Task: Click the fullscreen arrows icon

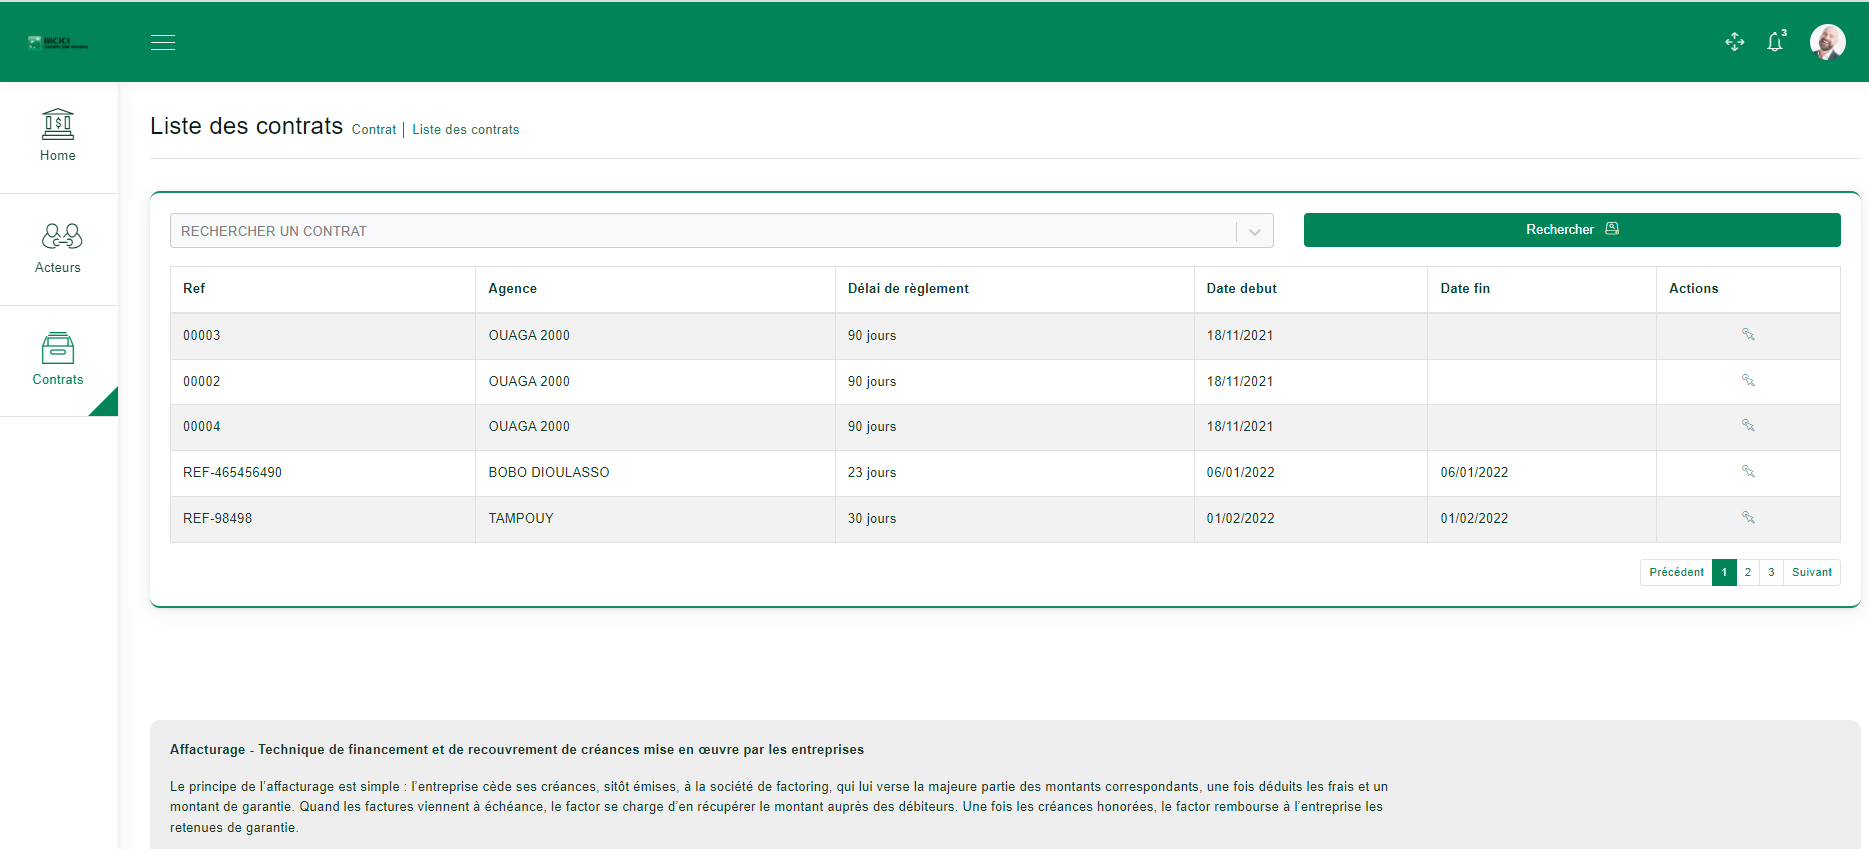Action: [1735, 42]
